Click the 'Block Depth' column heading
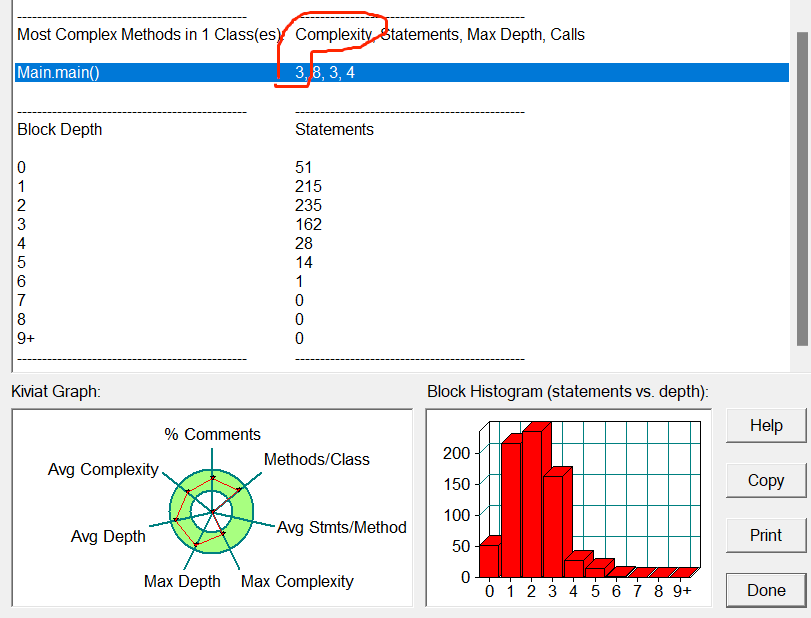The height and width of the screenshot is (618, 811). point(59,129)
